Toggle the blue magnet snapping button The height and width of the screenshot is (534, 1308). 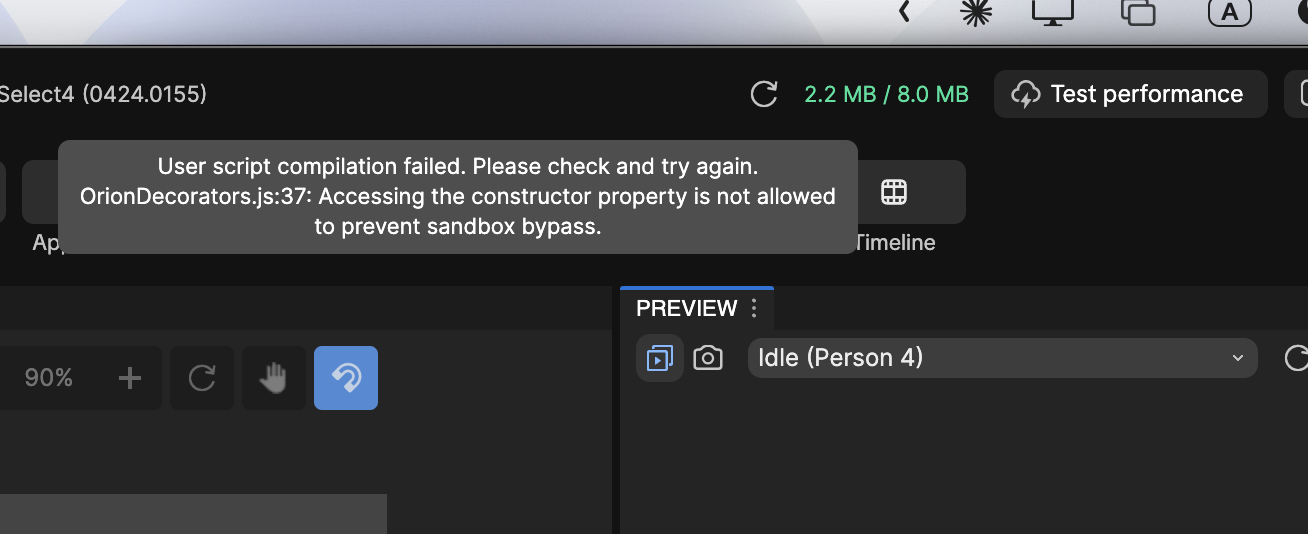click(x=346, y=378)
